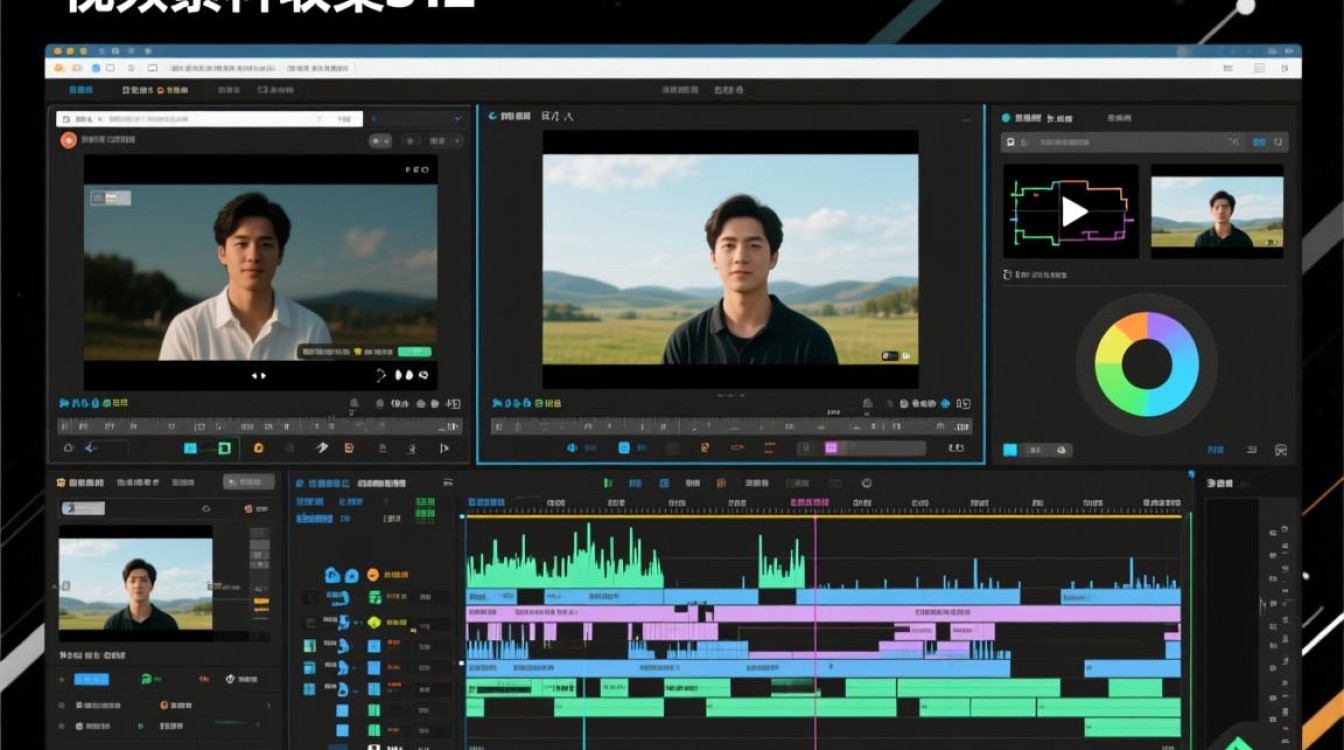The width and height of the screenshot is (1344, 750).
Task: Click the orange circle icon in timeline track header
Action: (x=372, y=575)
